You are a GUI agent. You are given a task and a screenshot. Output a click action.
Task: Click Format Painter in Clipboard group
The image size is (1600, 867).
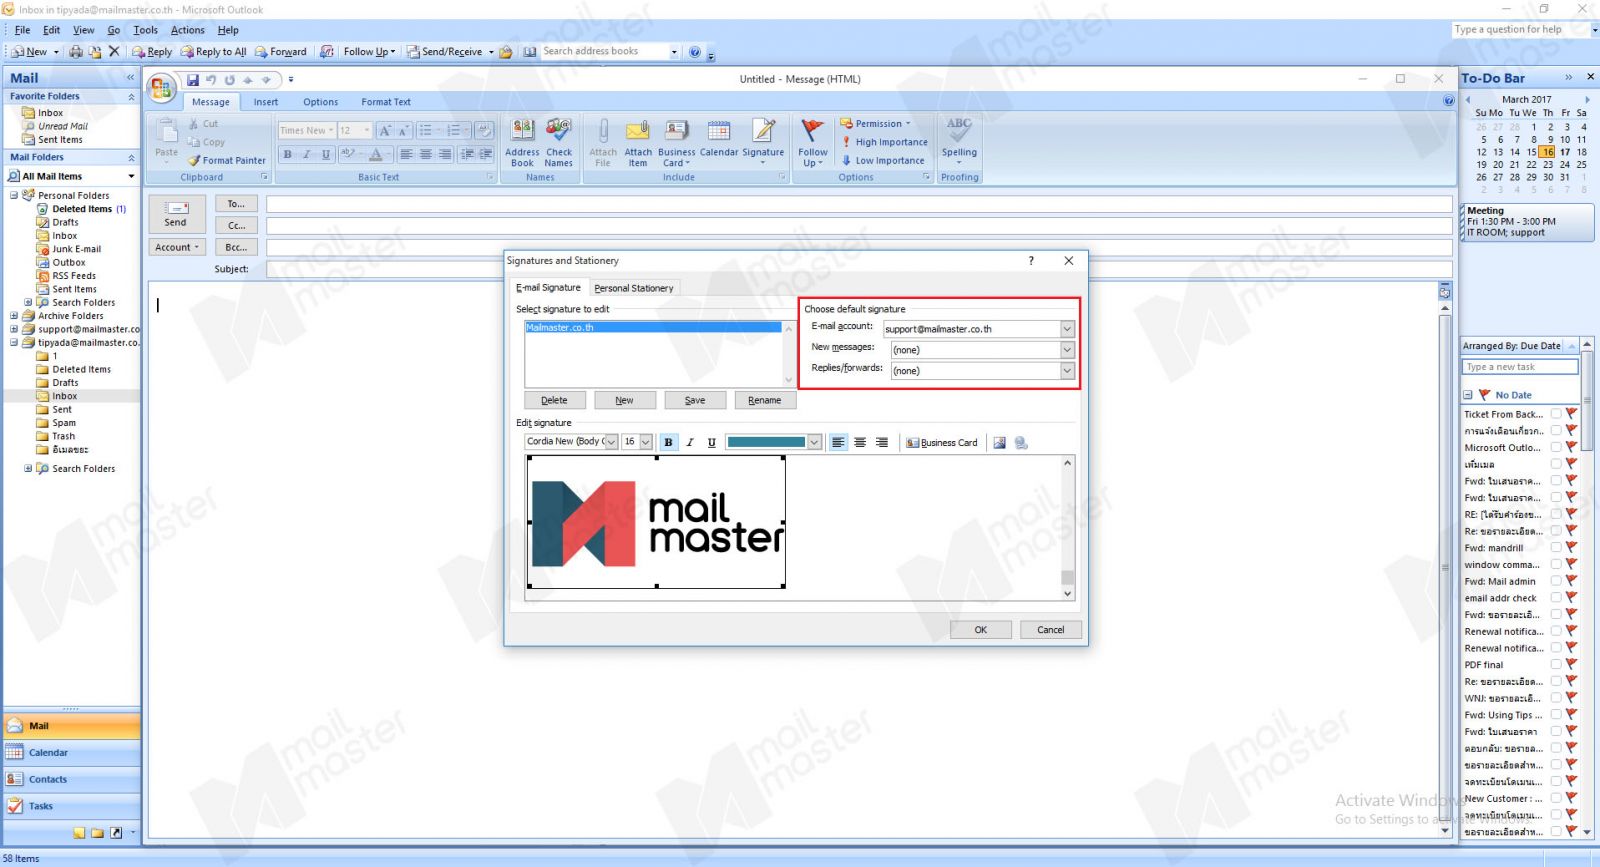point(226,160)
